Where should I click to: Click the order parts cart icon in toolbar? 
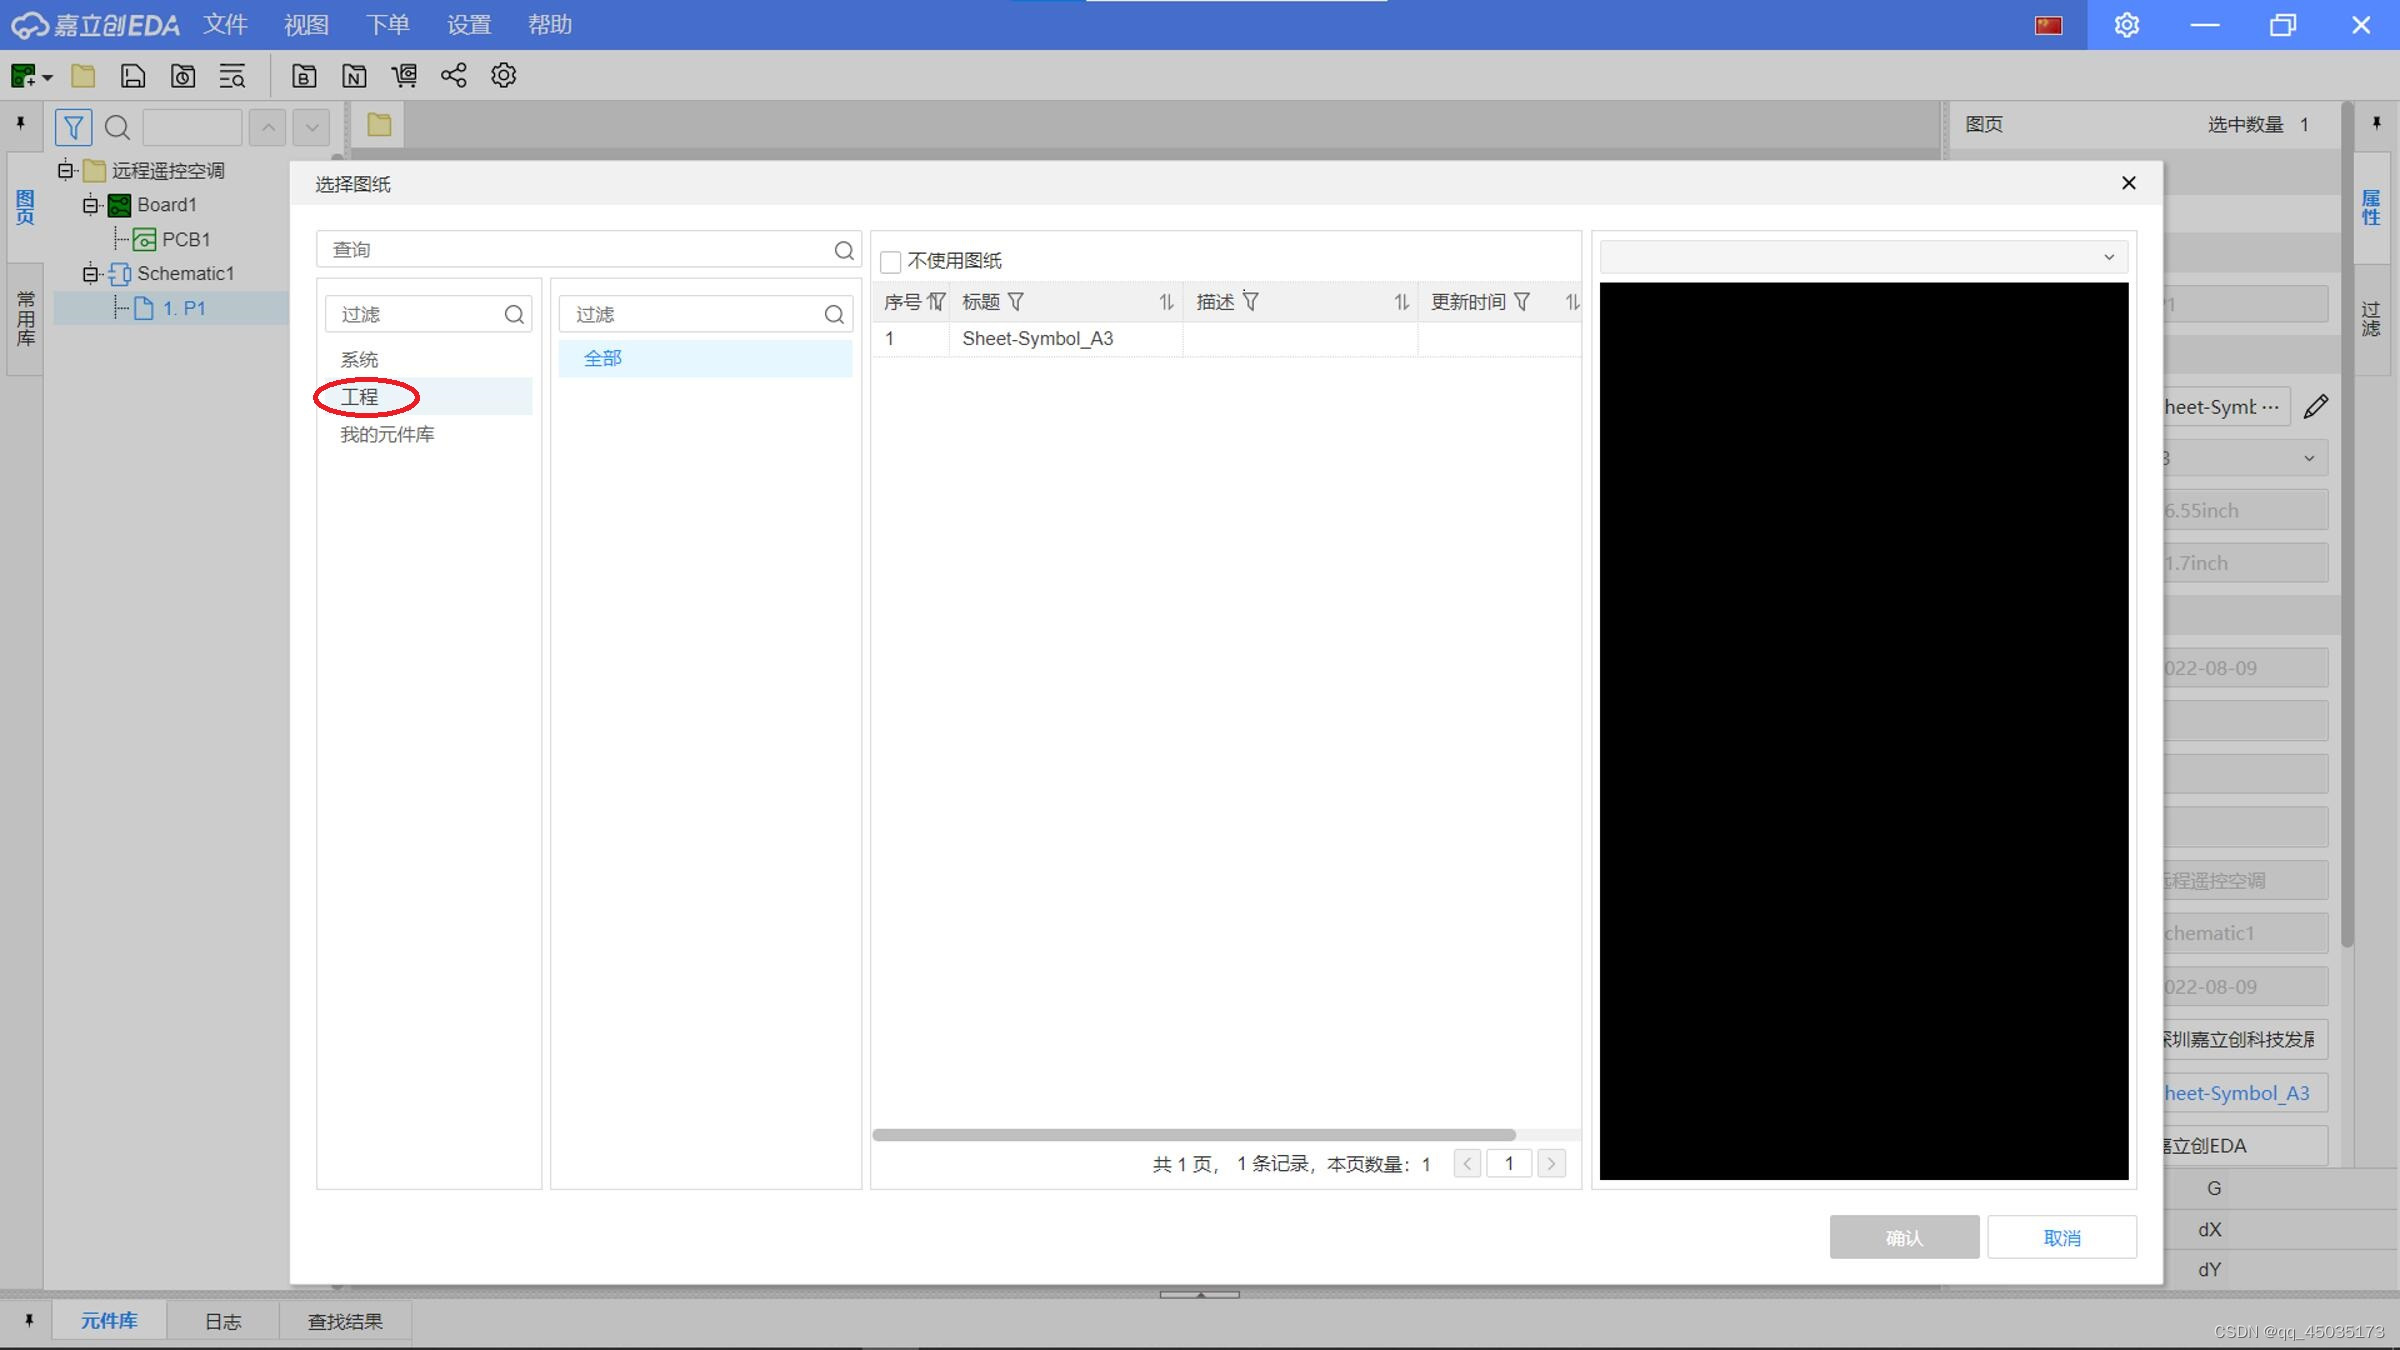[x=404, y=75]
